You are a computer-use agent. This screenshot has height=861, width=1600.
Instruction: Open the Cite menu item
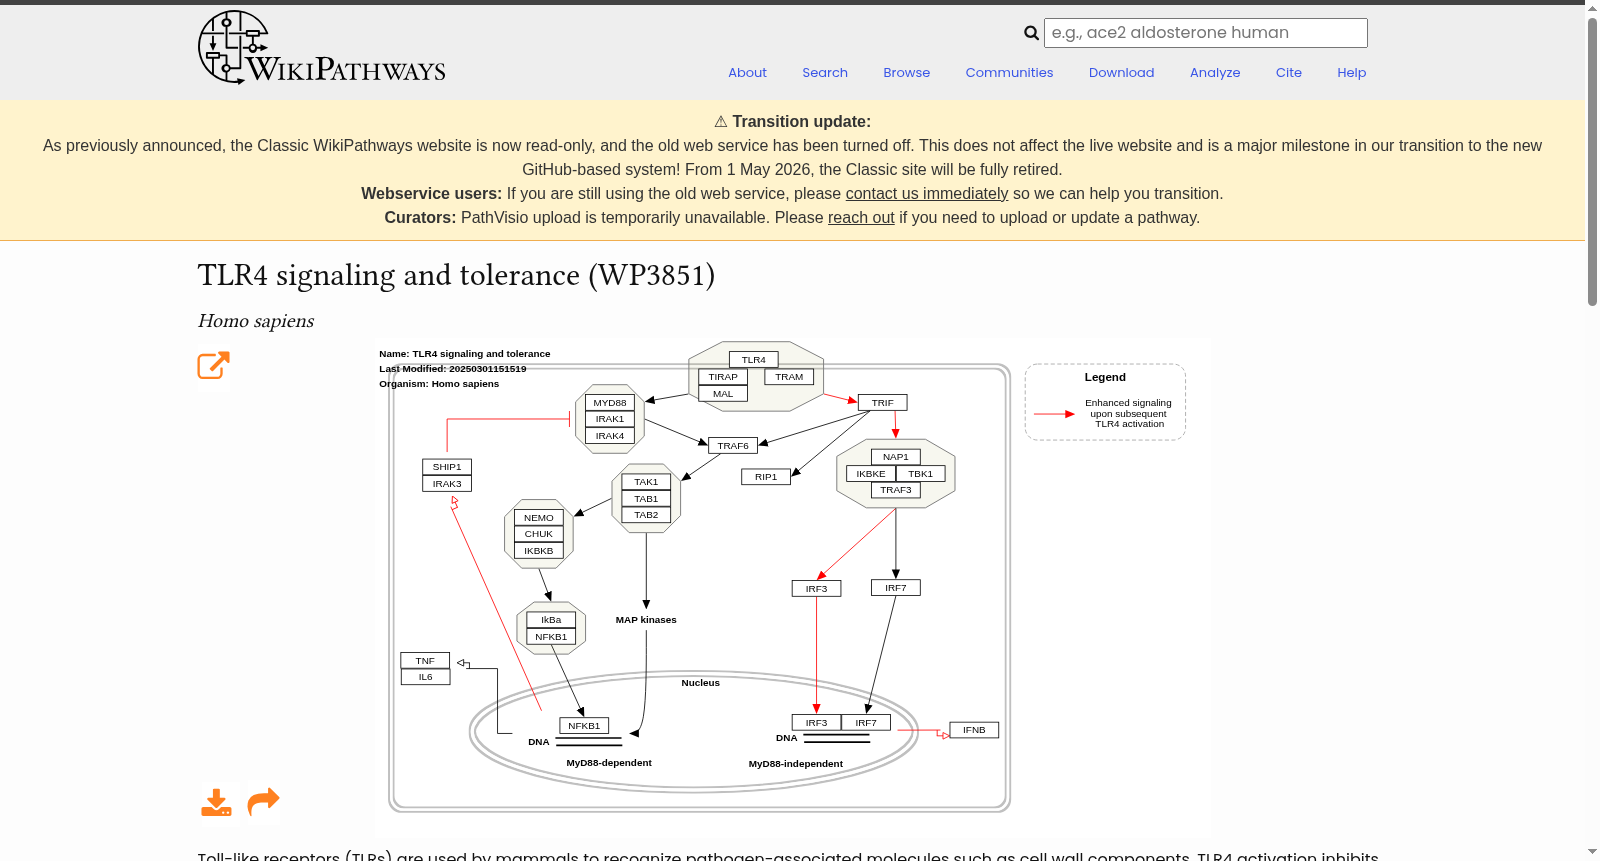pyautogui.click(x=1289, y=73)
